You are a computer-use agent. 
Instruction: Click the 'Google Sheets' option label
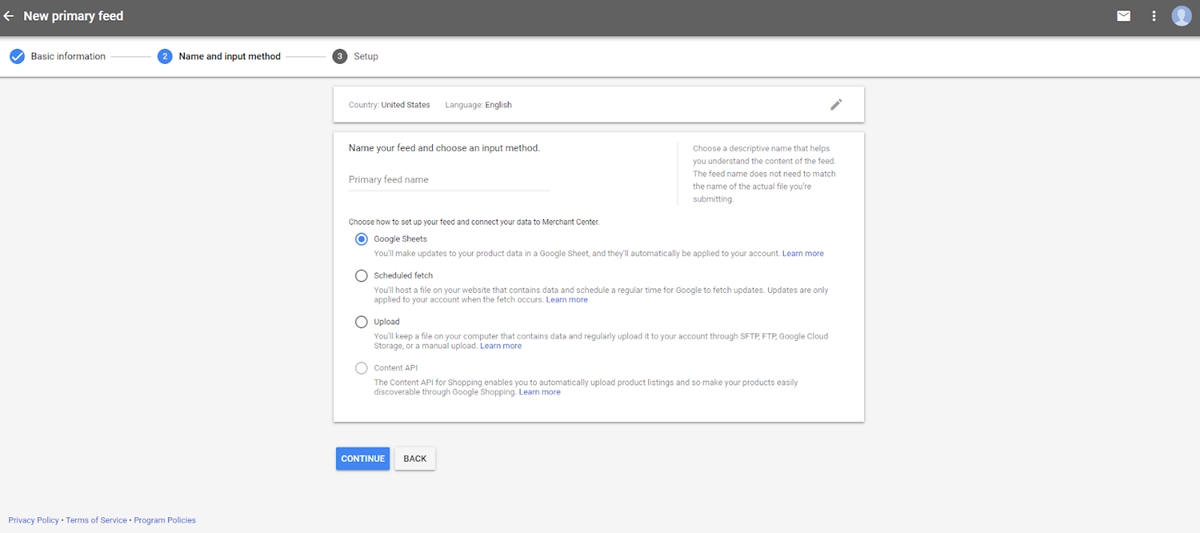[400, 239]
